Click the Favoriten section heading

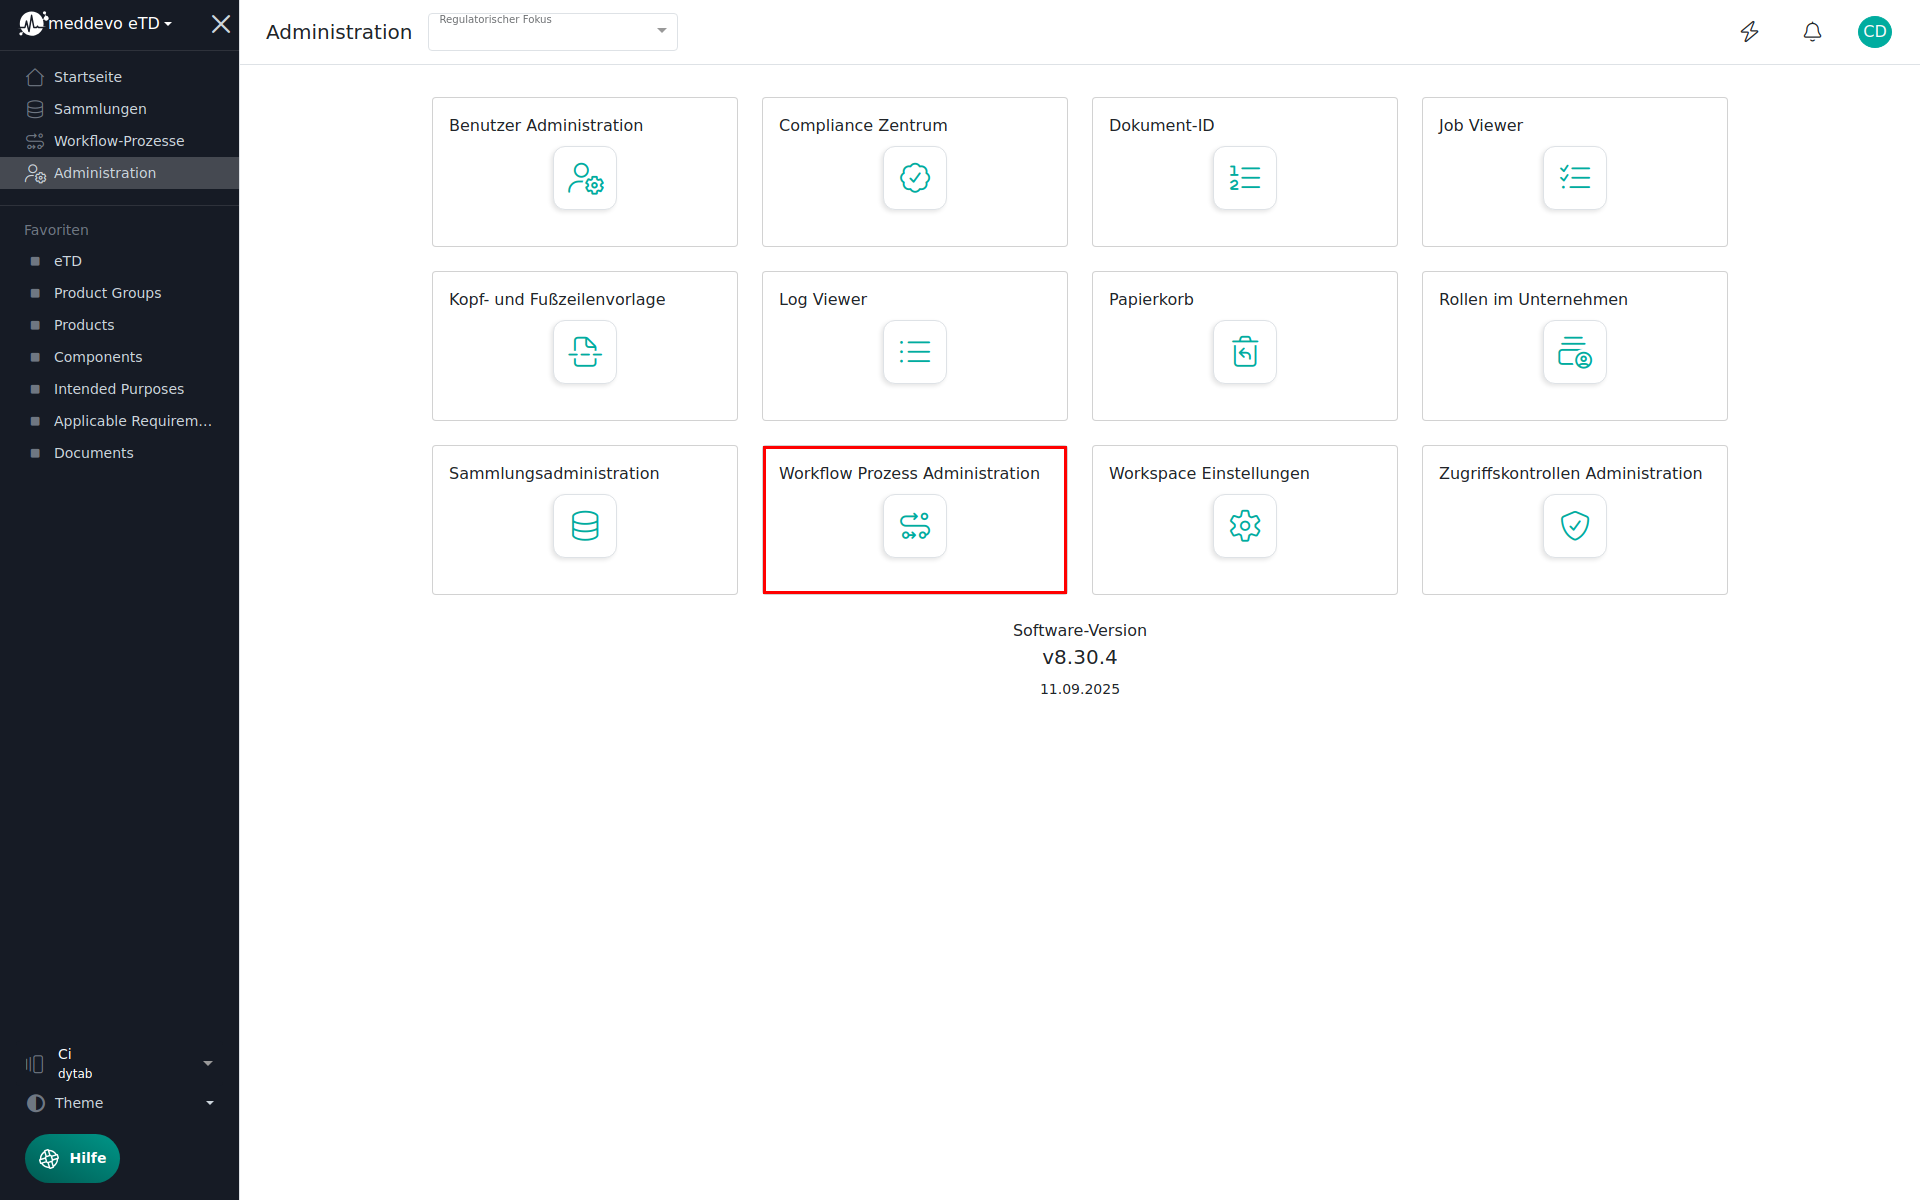(x=56, y=230)
